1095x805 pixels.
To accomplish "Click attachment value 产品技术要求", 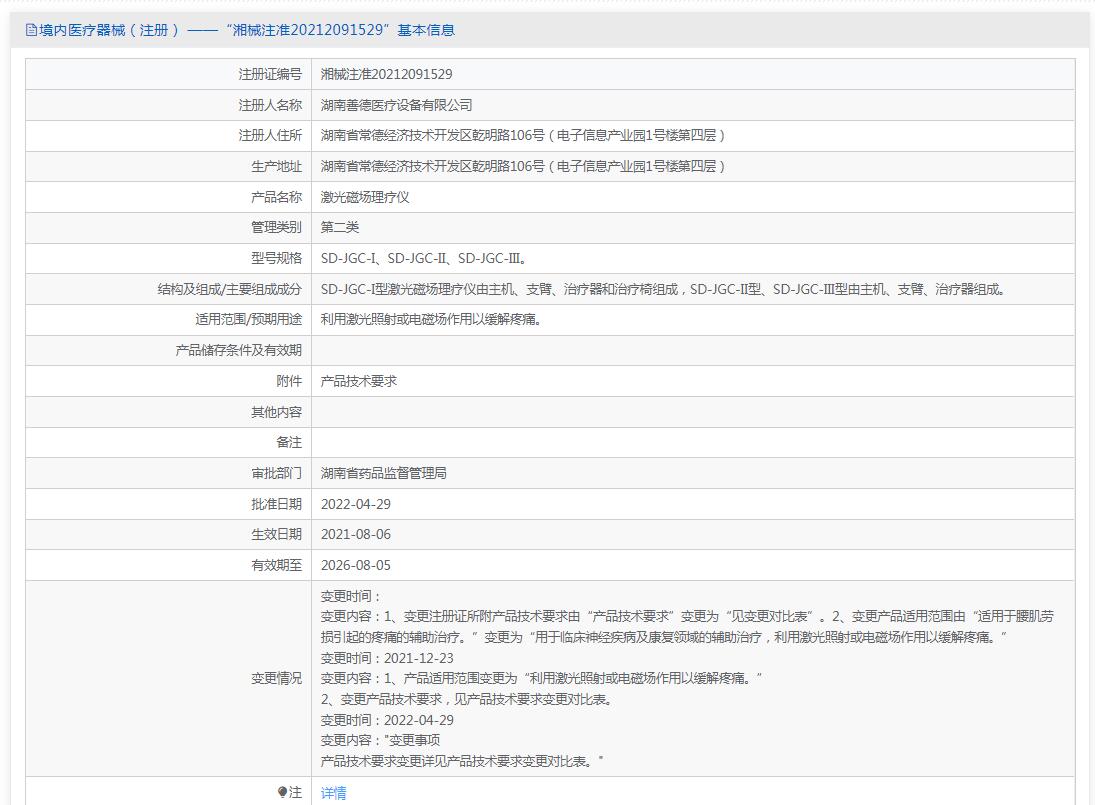I will point(358,381).
